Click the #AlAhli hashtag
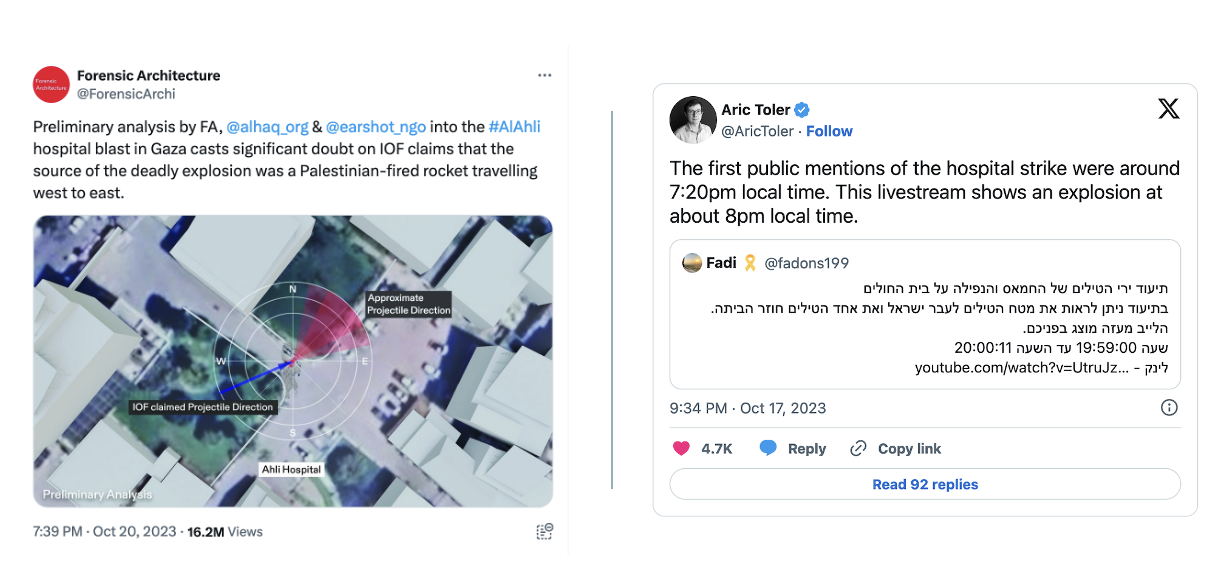1232x584 pixels. pos(514,127)
